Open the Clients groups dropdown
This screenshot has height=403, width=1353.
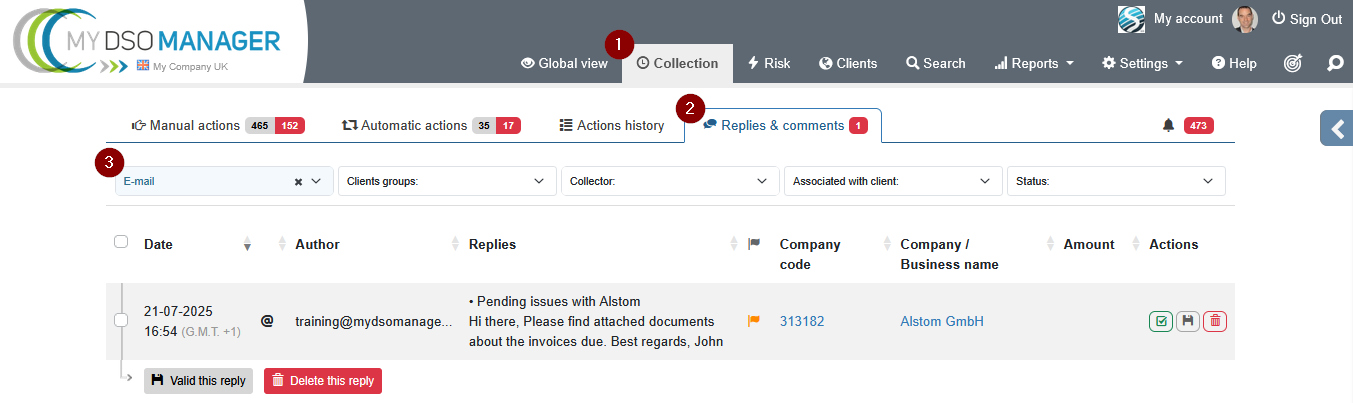point(447,181)
